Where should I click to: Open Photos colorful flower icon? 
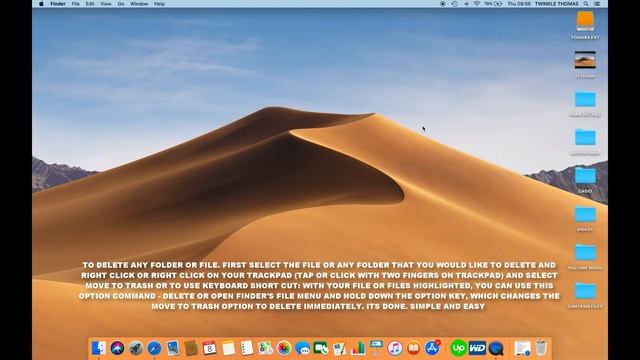[x=284, y=348]
